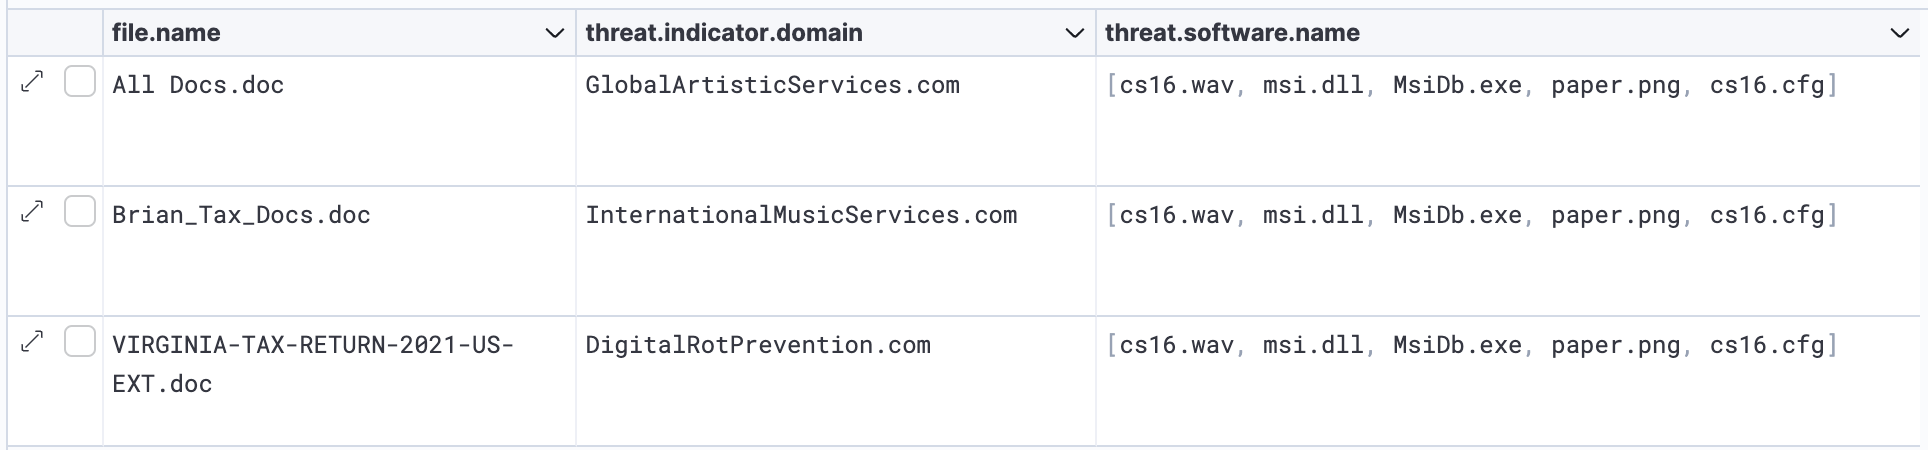This screenshot has width=1928, height=450.
Task: Open the file.name column options chevron
Action: pyautogui.click(x=554, y=33)
